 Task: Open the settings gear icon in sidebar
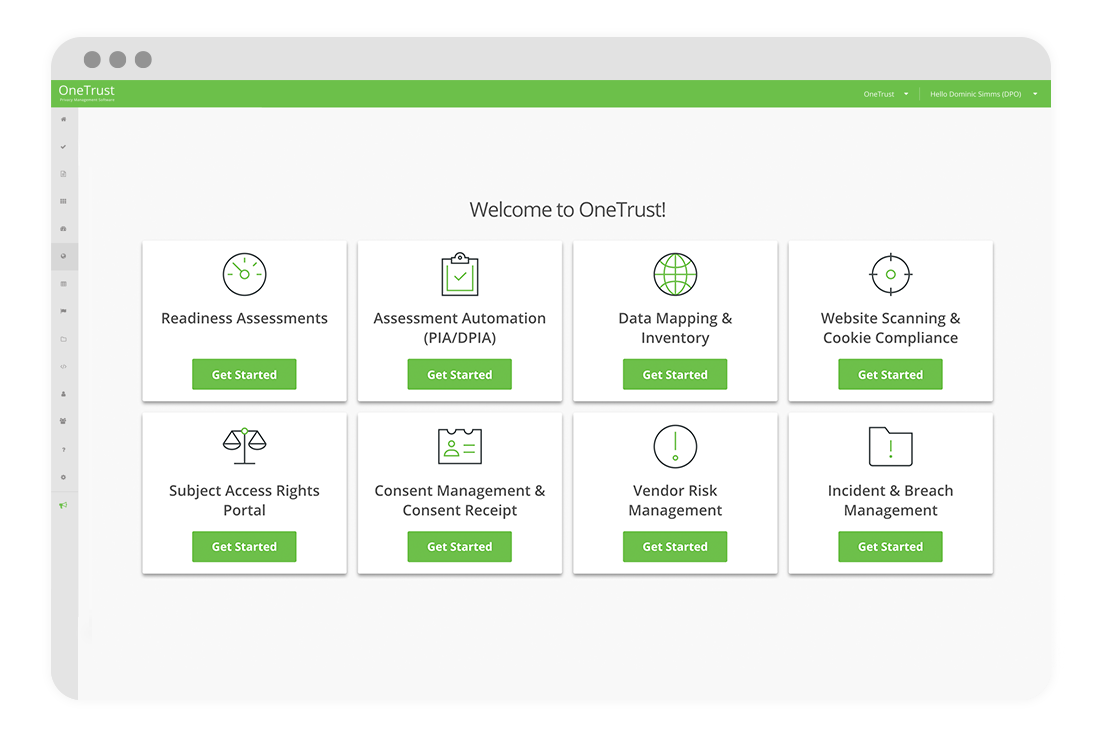coord(63,477)
